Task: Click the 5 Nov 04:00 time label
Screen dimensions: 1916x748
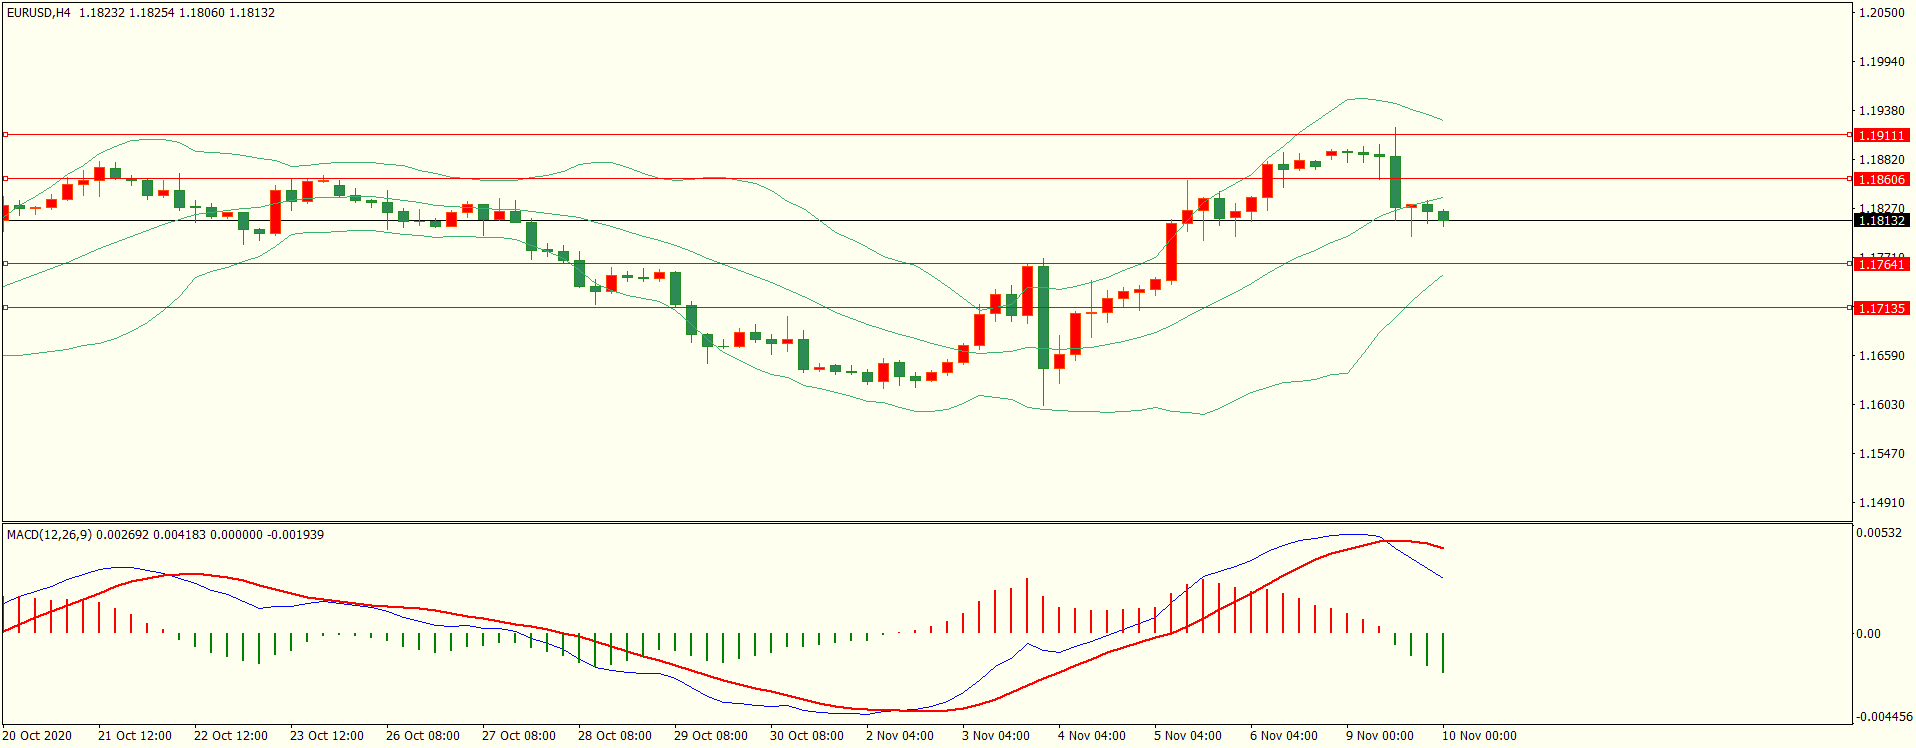Action: point(1188,736)
